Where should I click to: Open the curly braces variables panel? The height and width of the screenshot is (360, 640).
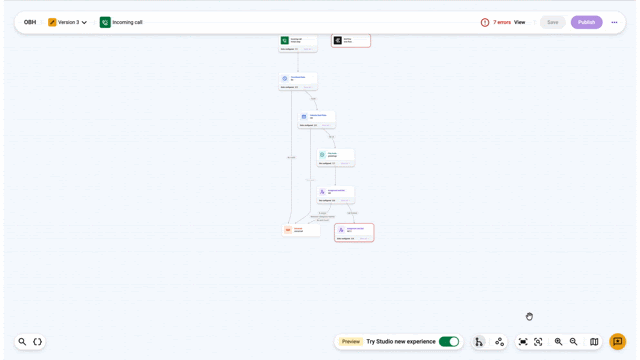(38, 342)
